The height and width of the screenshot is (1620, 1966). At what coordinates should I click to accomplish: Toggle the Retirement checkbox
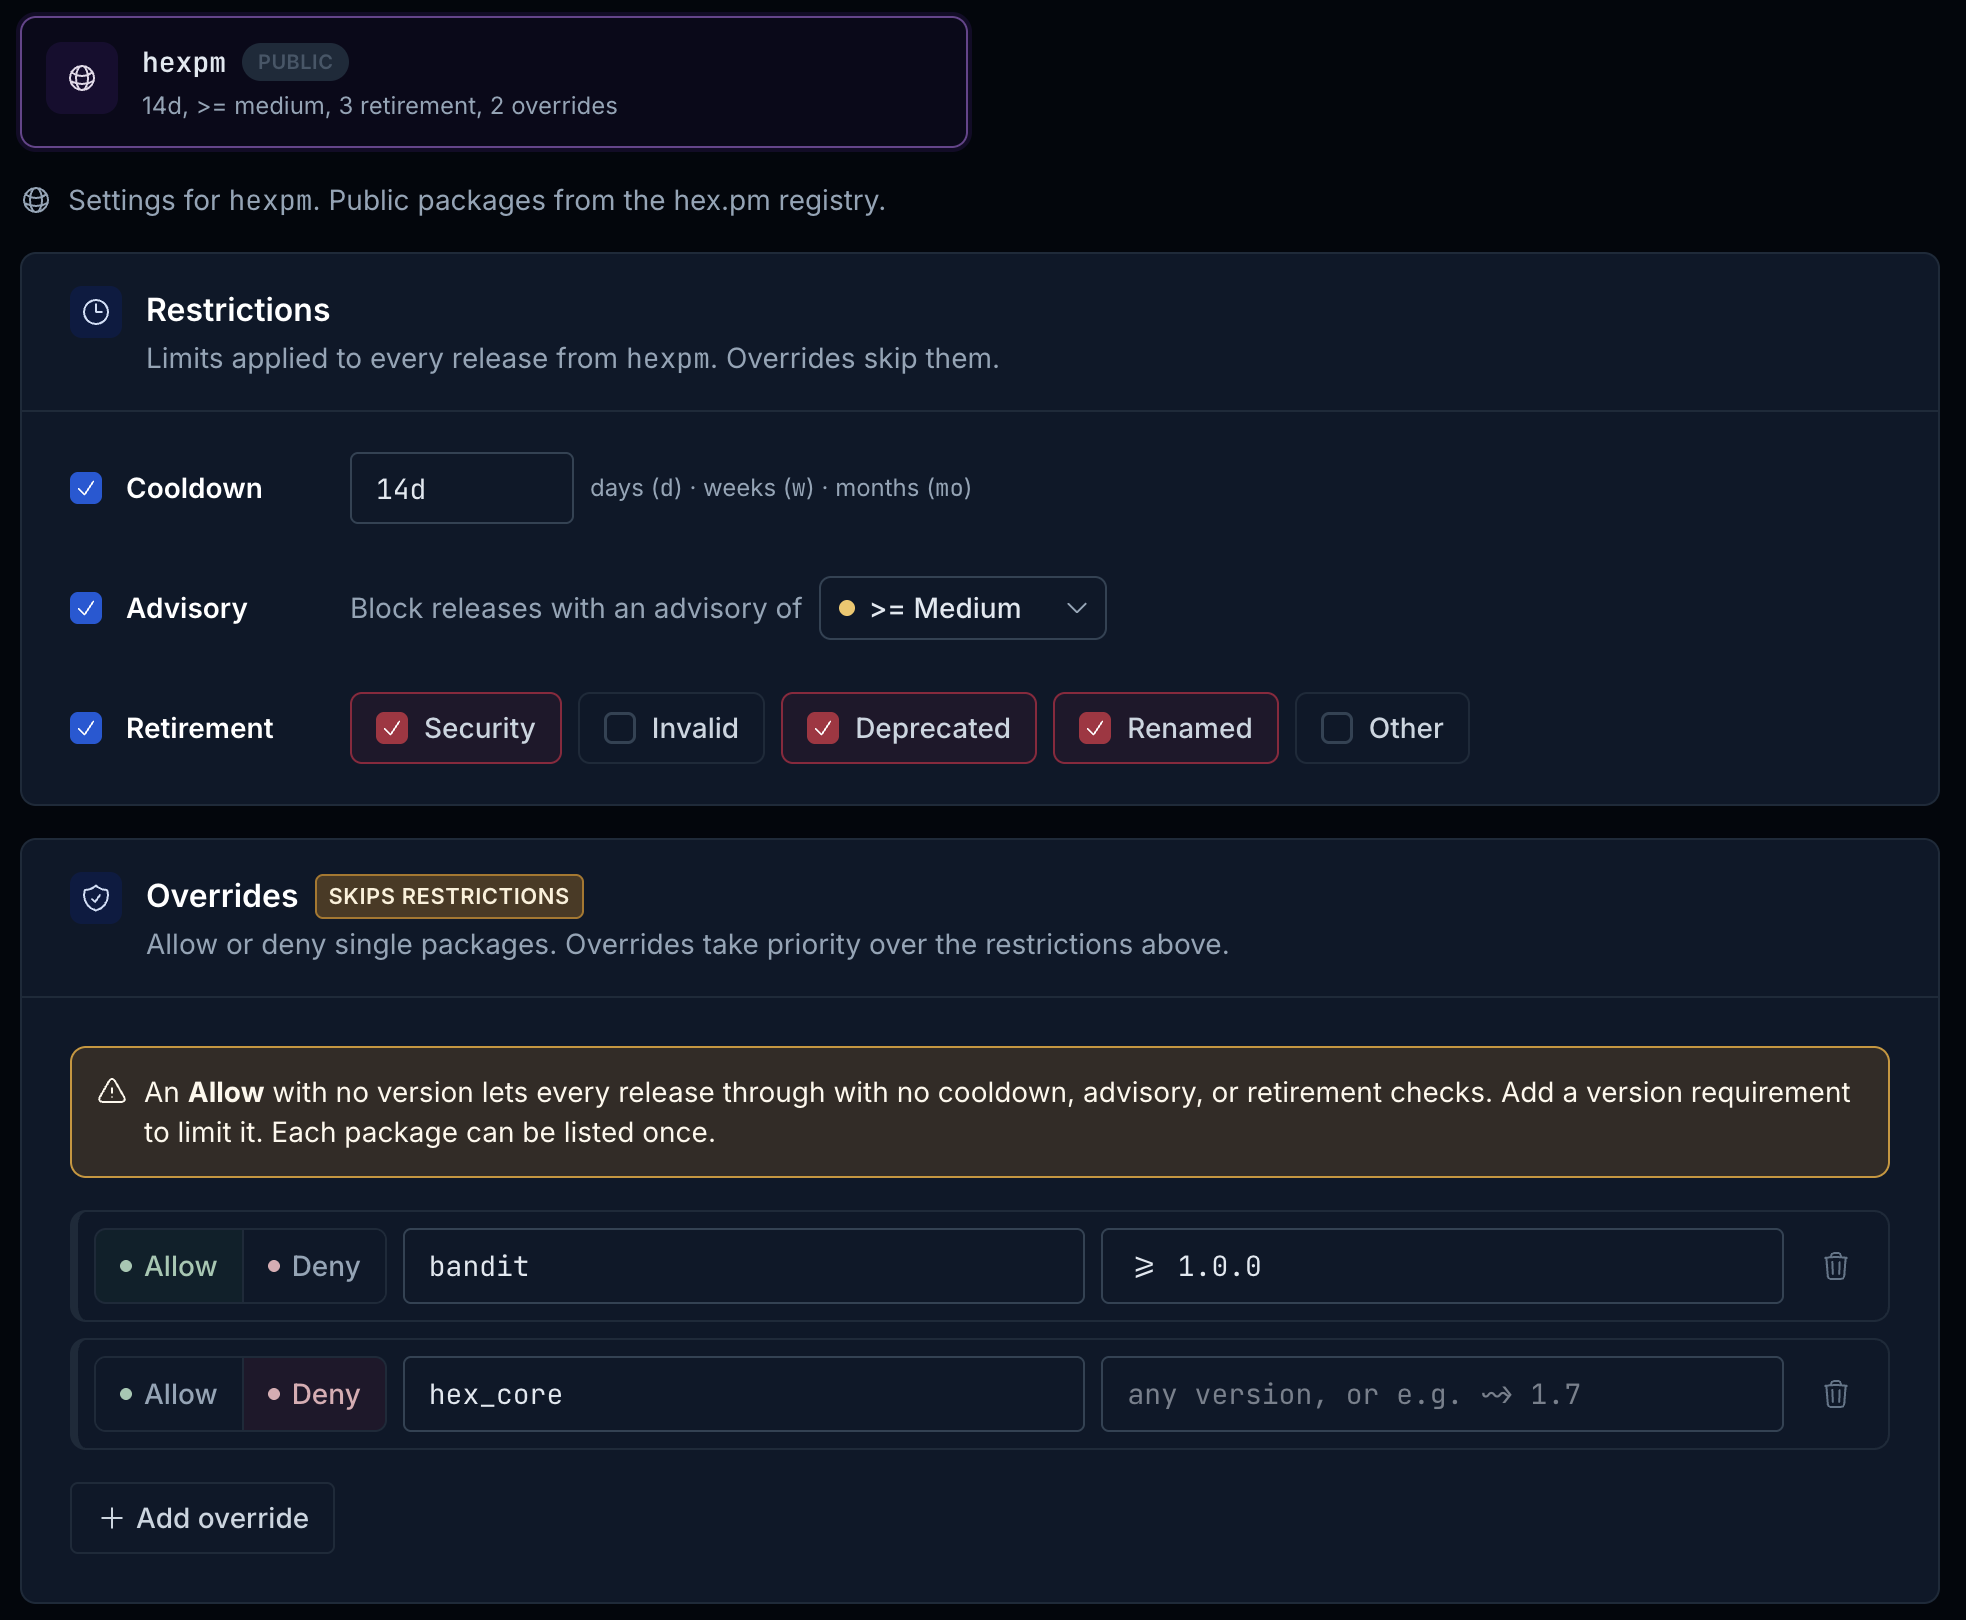(86, 728)
